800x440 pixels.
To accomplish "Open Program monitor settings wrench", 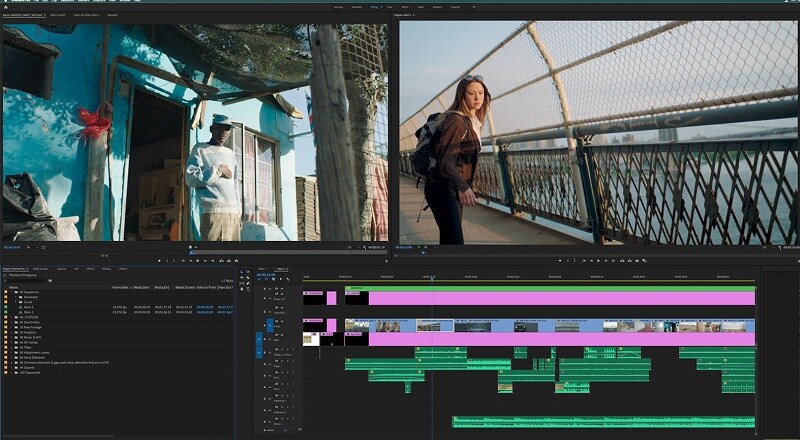I will point(780,247).
